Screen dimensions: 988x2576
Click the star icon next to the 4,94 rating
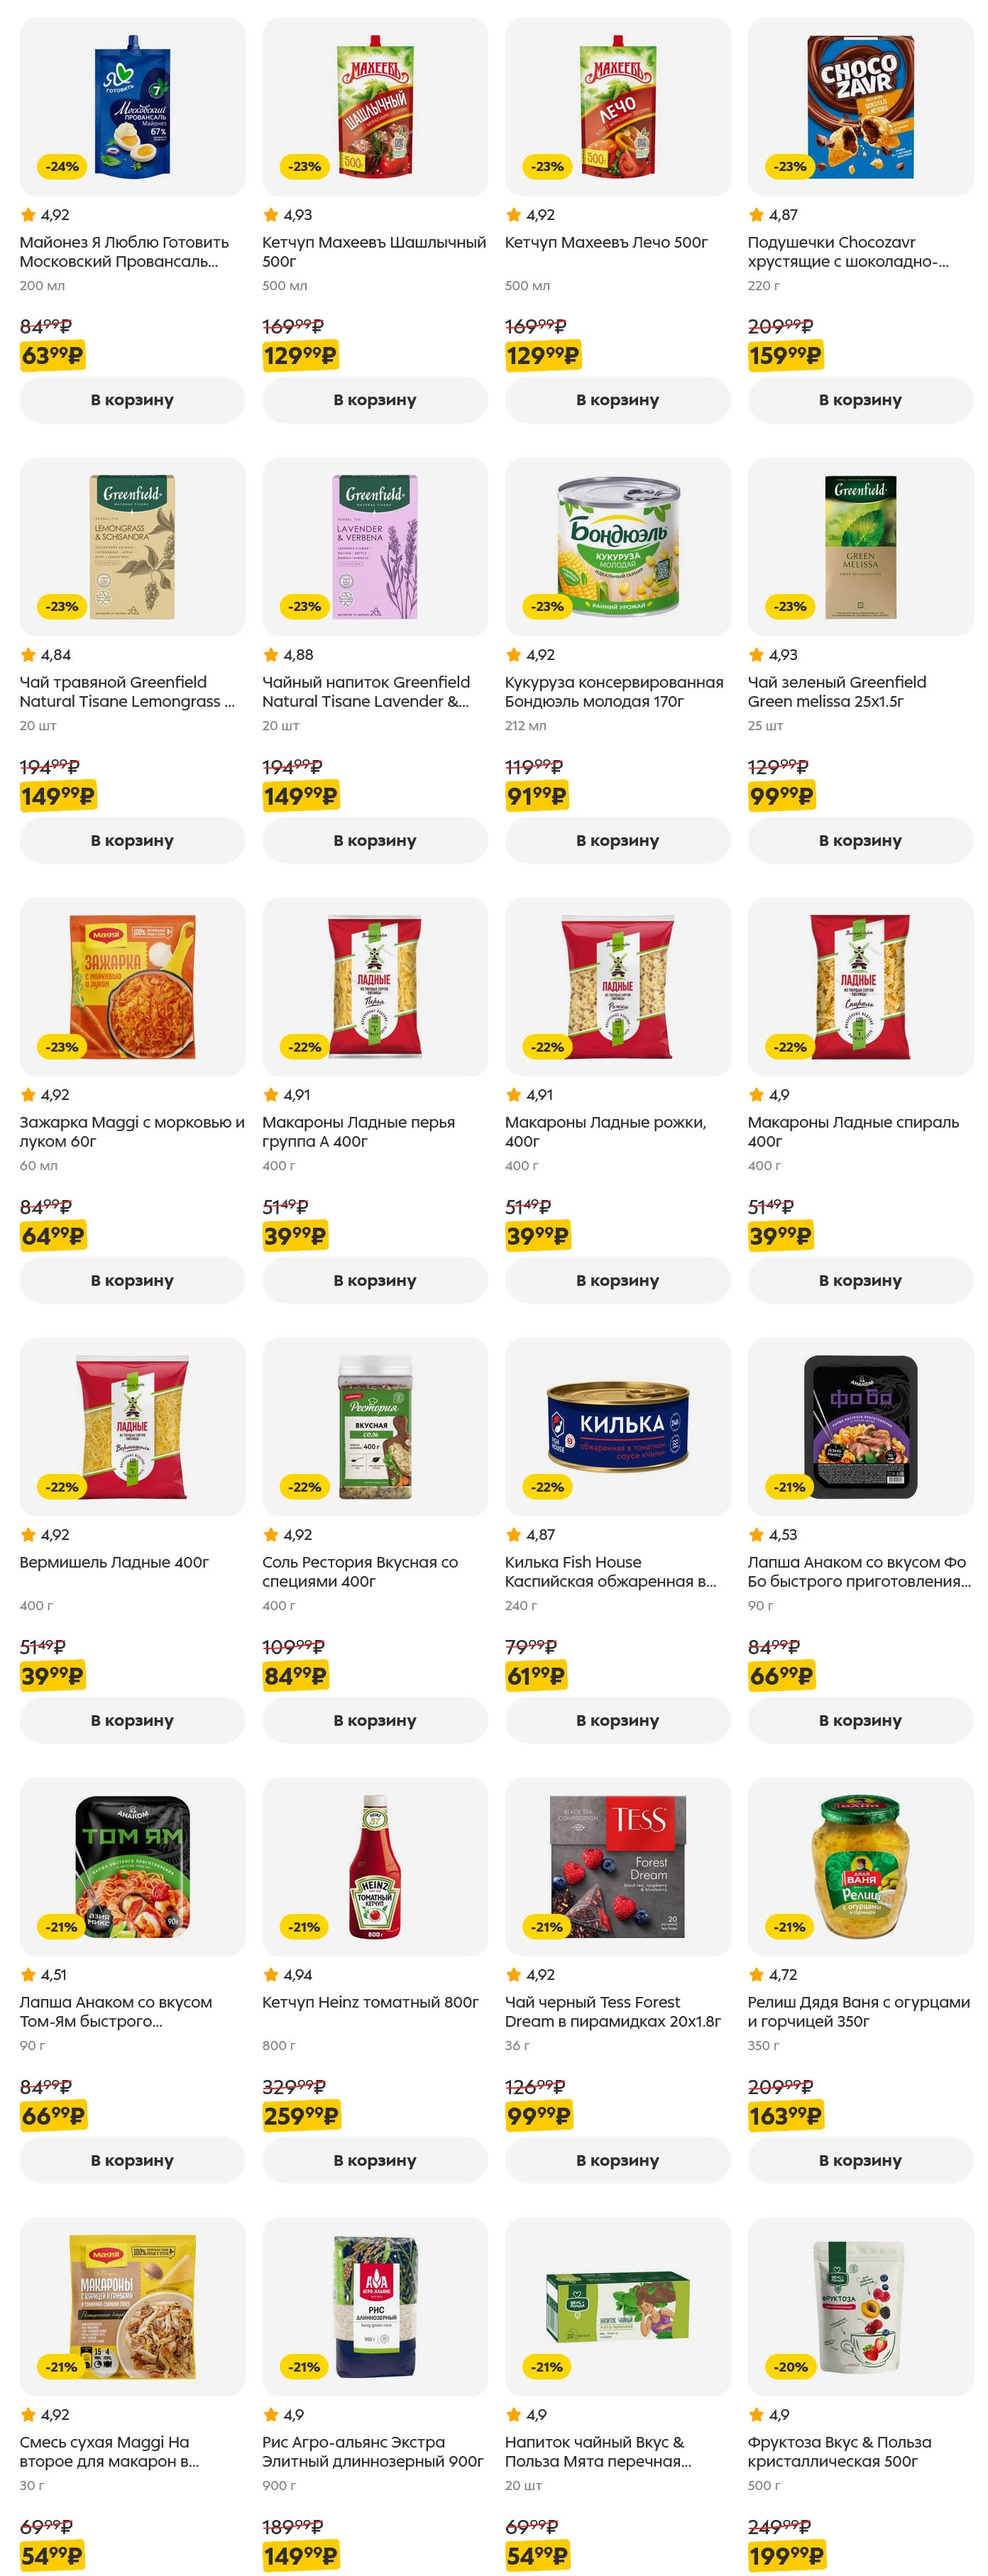coord(271,1975)
